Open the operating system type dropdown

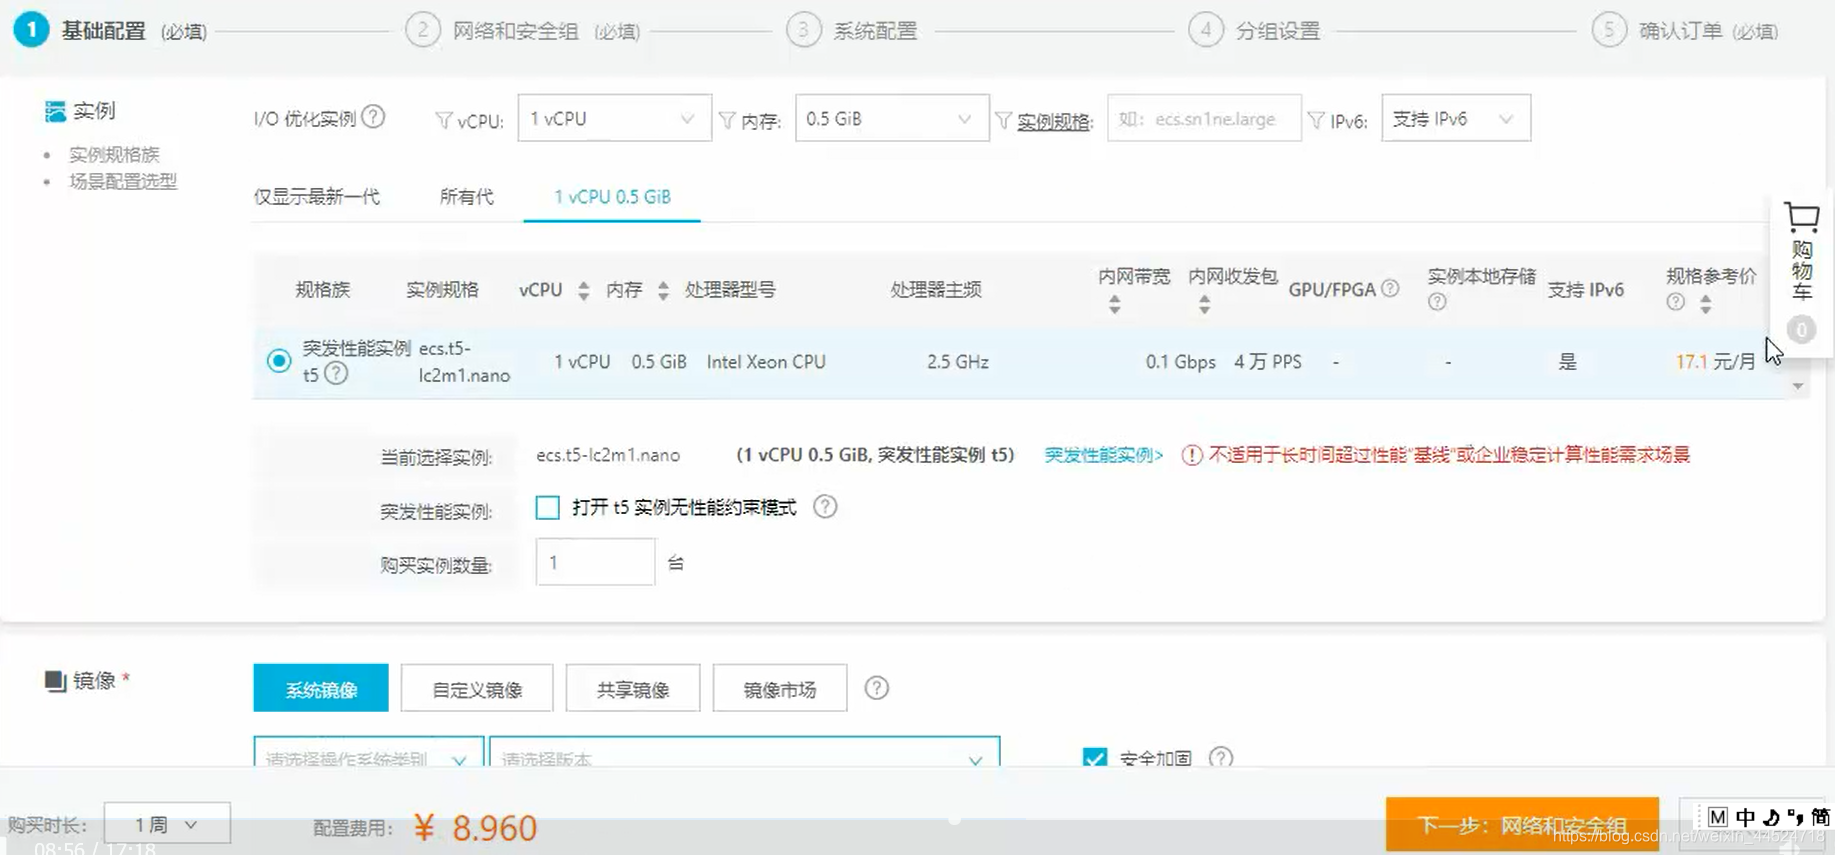[x=368, y=752]
